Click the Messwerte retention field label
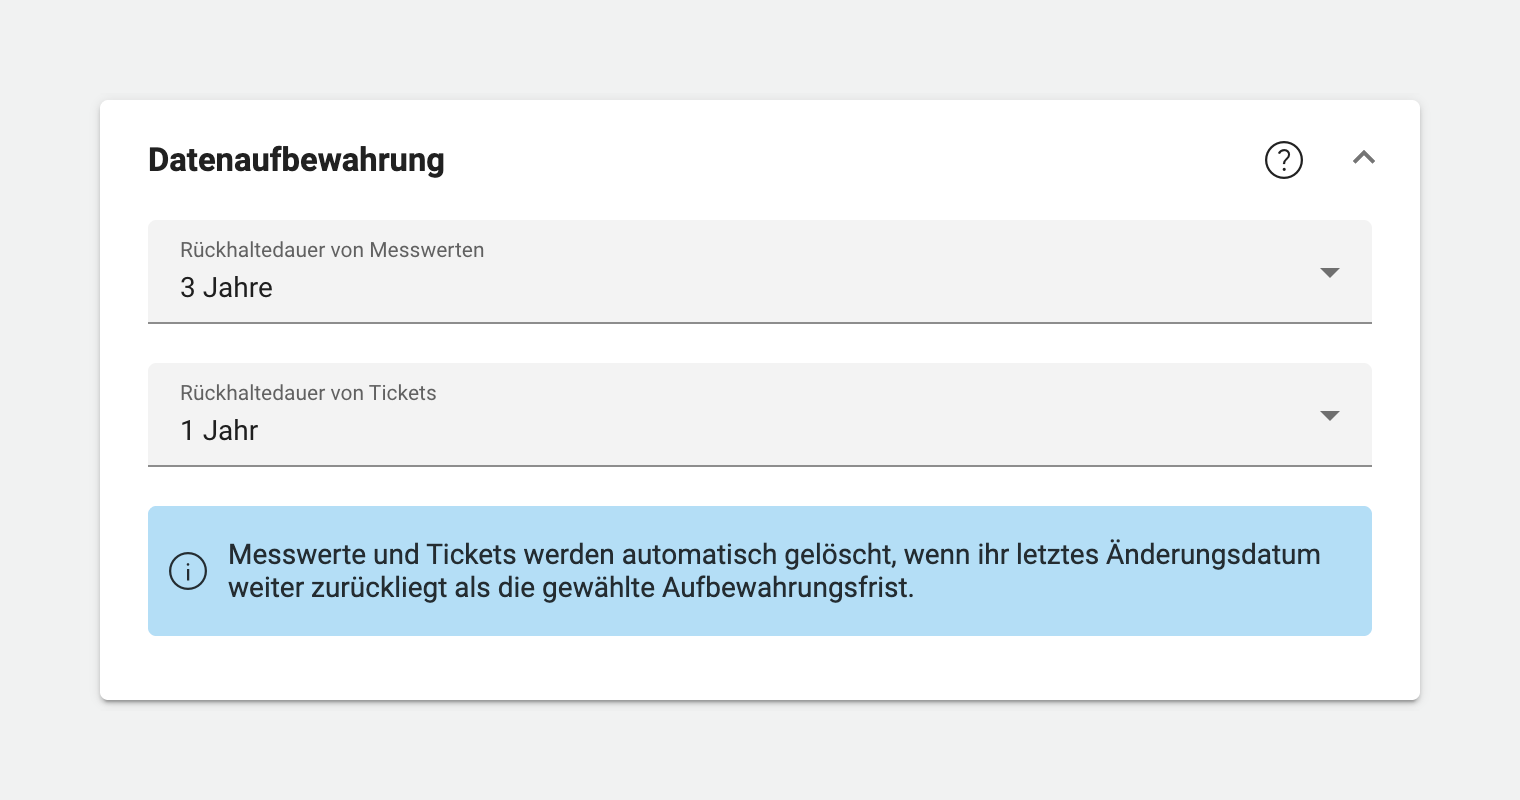1520x800 pixels. (x=332, y=250)
